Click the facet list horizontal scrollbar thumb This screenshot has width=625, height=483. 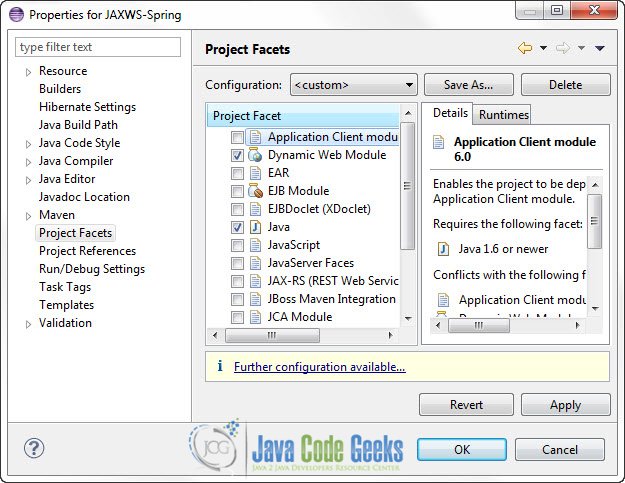(x=272, y=335)
